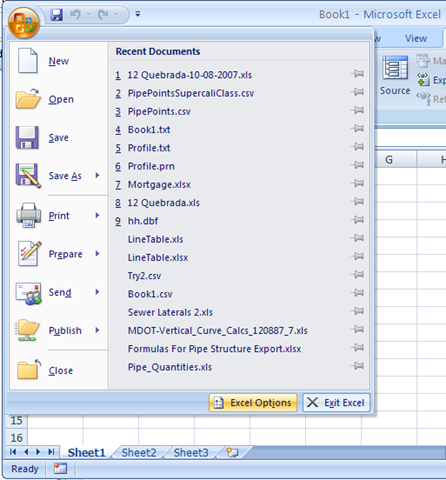Jump to first sheet with navigation arrow
The image size is (446, 480).
[x=13, y=452]
